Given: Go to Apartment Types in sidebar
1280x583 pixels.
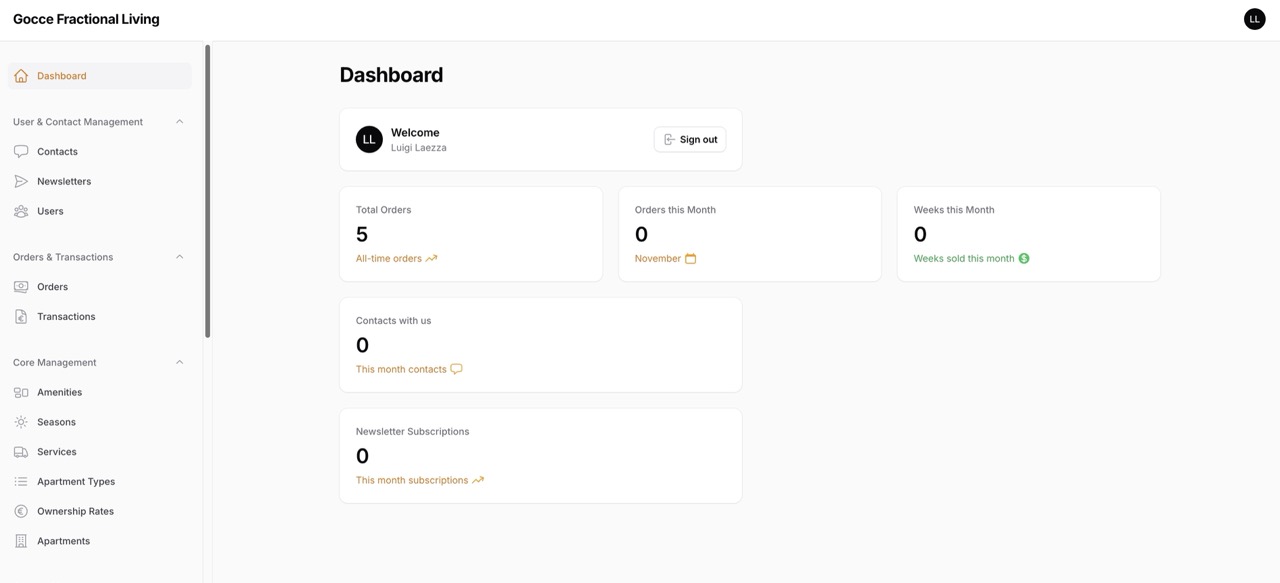Looking at the screenshot, I should point(76,482).
